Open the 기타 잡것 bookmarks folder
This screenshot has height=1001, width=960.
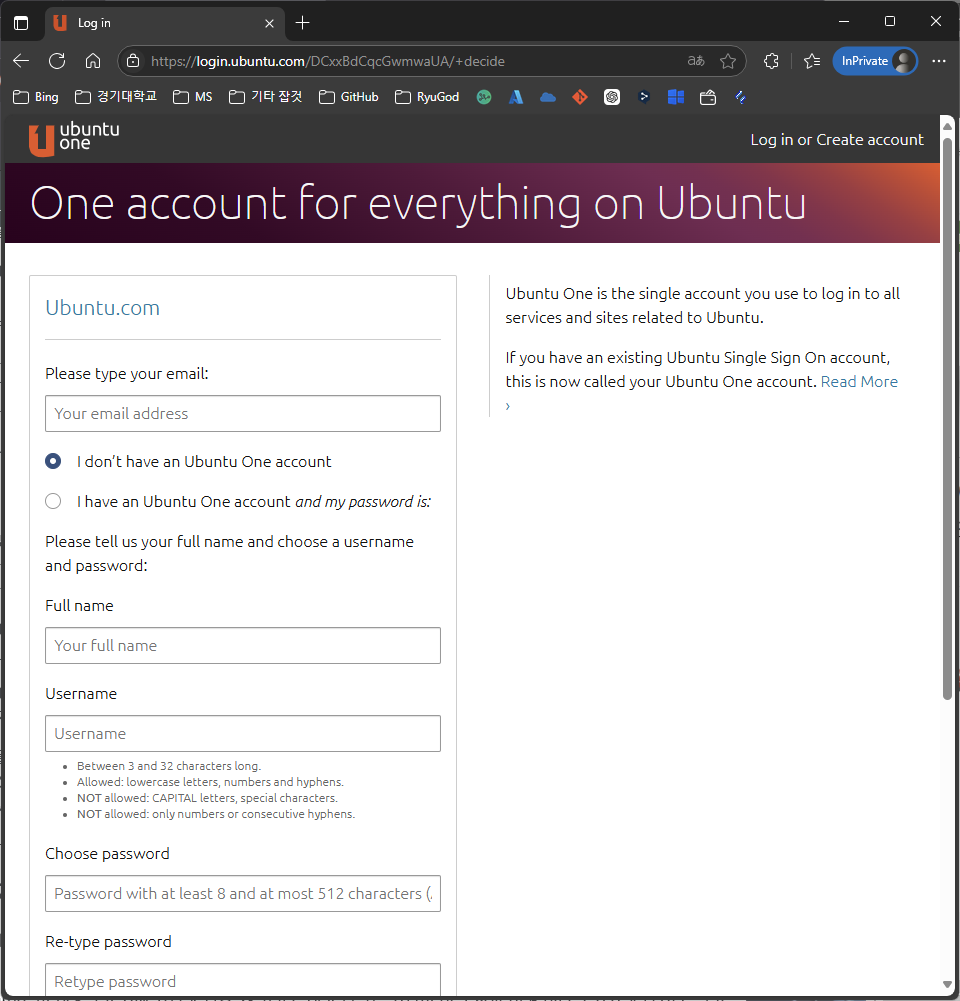click(x=266, y=97)
